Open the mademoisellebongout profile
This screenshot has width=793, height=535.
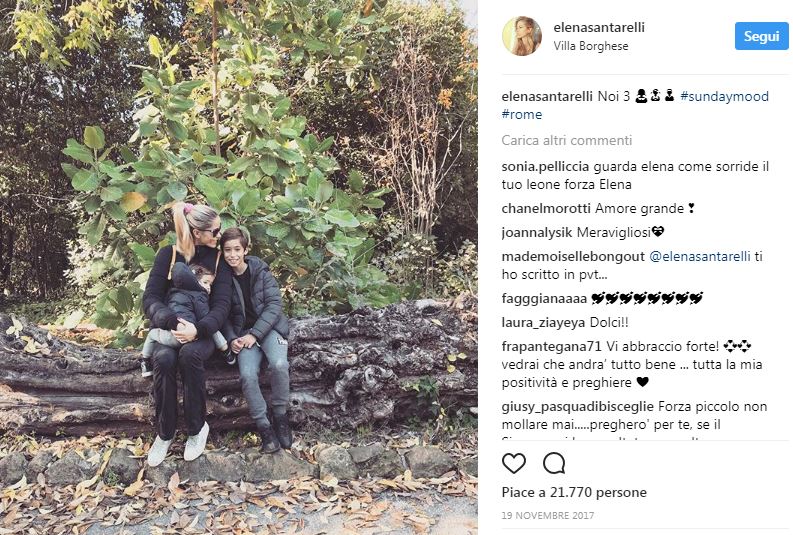[x=573, y=257]
